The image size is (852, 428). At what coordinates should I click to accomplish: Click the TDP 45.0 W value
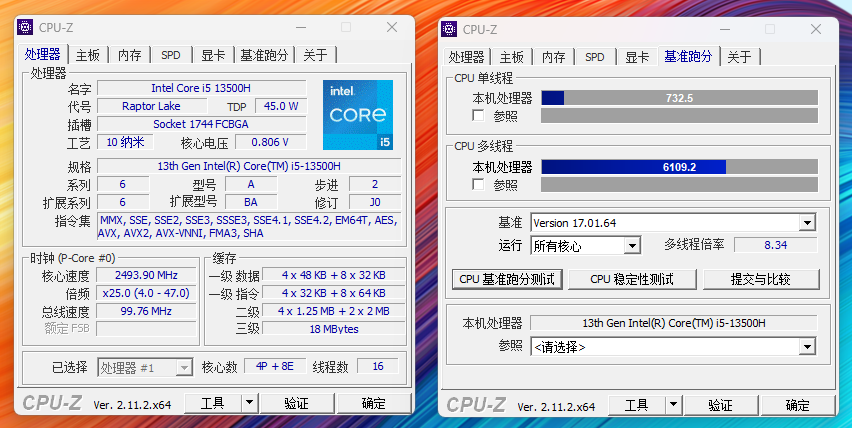coord(281,106)
